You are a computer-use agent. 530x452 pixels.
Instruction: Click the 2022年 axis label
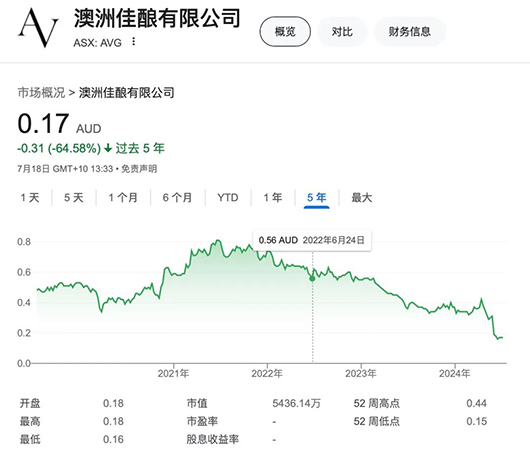pyautogui.click(x=267, y=373)
